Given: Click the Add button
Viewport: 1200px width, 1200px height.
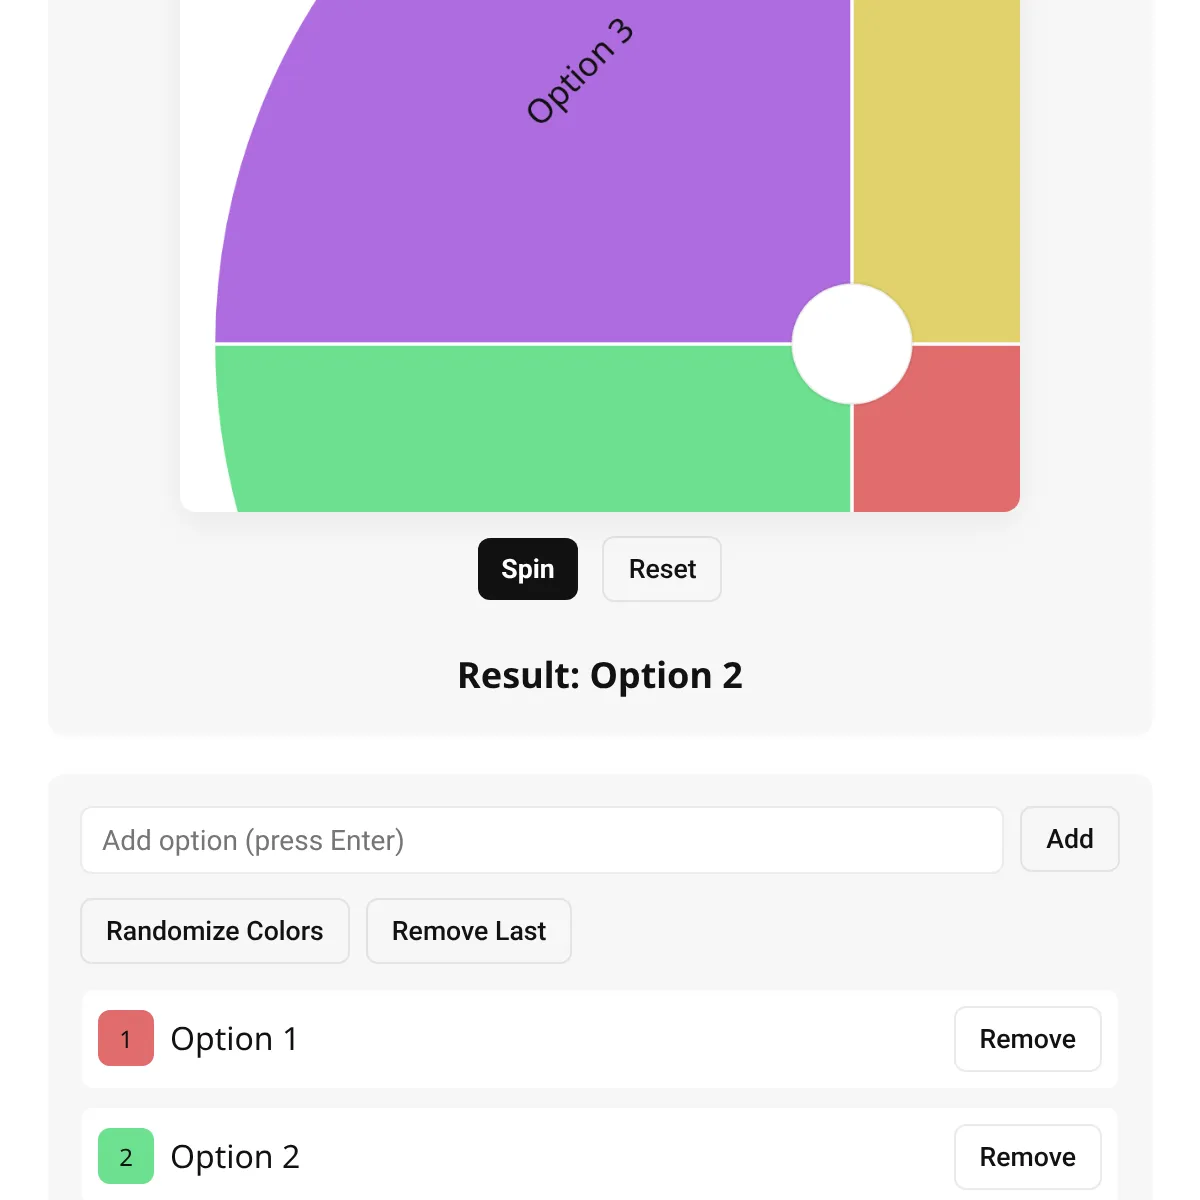Looking at the screenshot, I should pyautogui.click(x=1070, y=839).
